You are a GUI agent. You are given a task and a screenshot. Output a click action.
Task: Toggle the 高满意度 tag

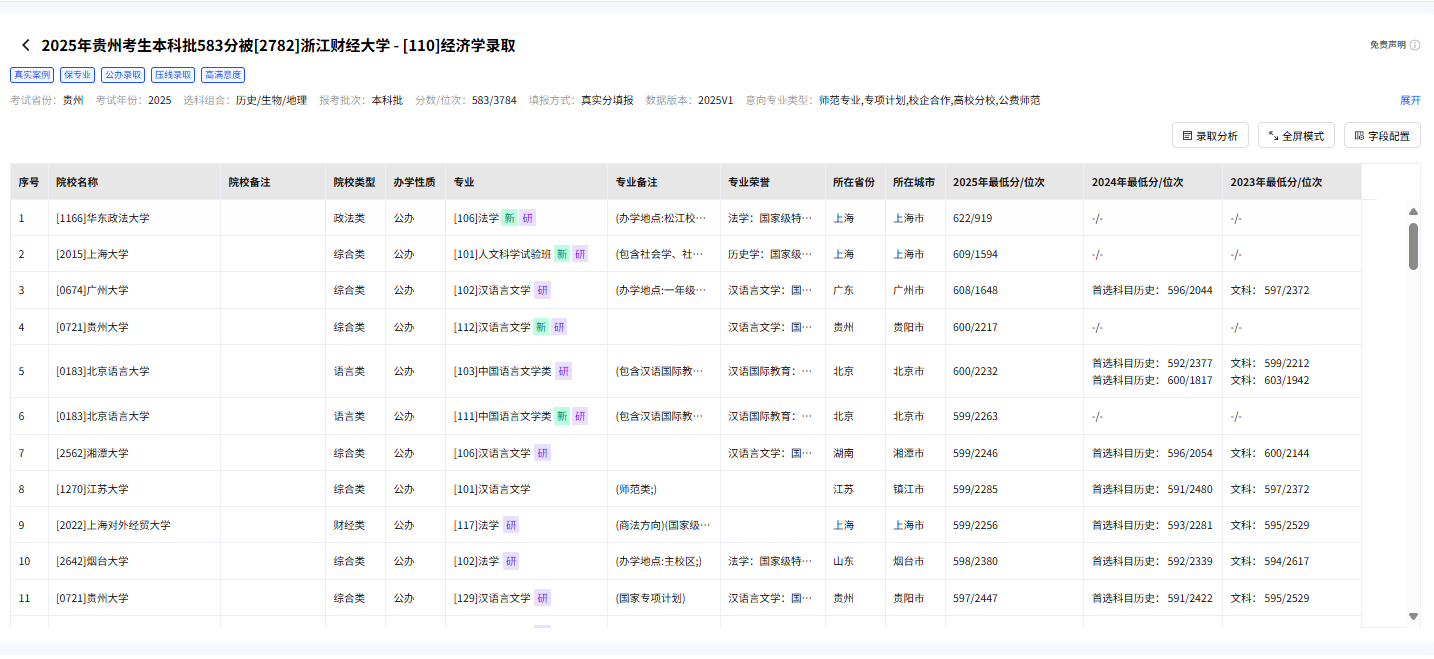(x=223, y=74)
